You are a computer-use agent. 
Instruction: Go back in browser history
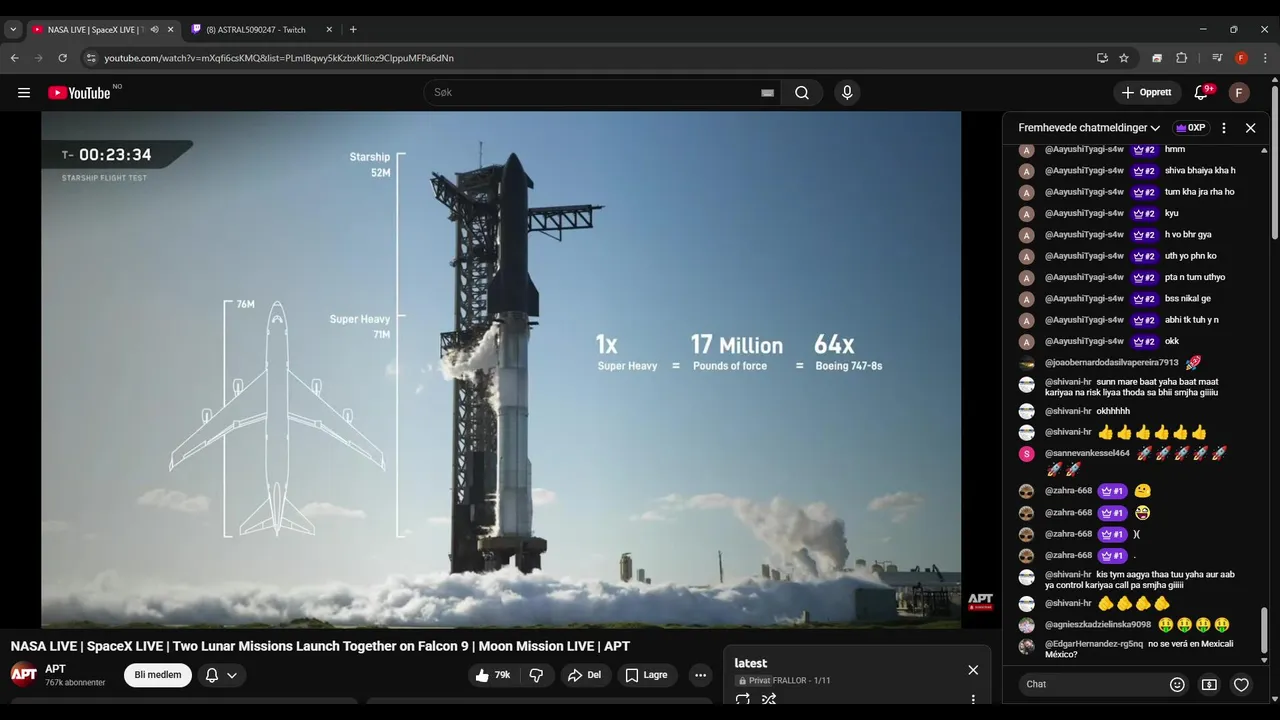click(x=15, y=58)
